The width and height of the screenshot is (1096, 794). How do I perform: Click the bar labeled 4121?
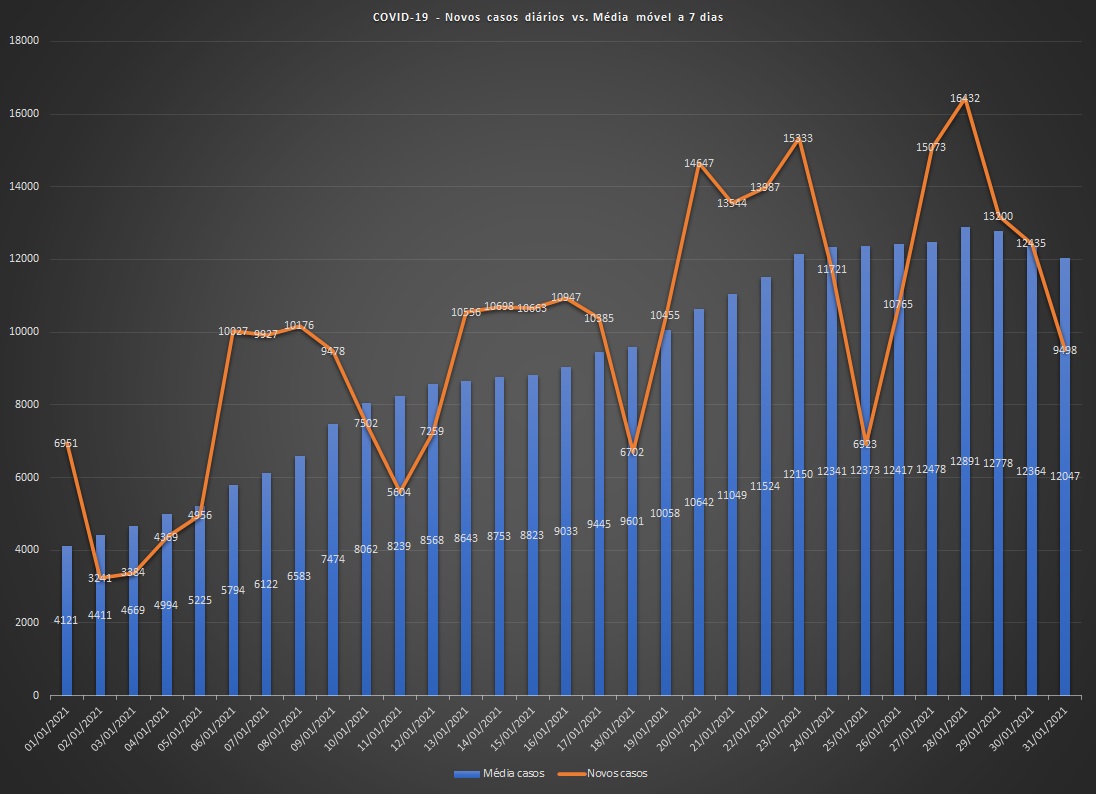coord(67,620)
